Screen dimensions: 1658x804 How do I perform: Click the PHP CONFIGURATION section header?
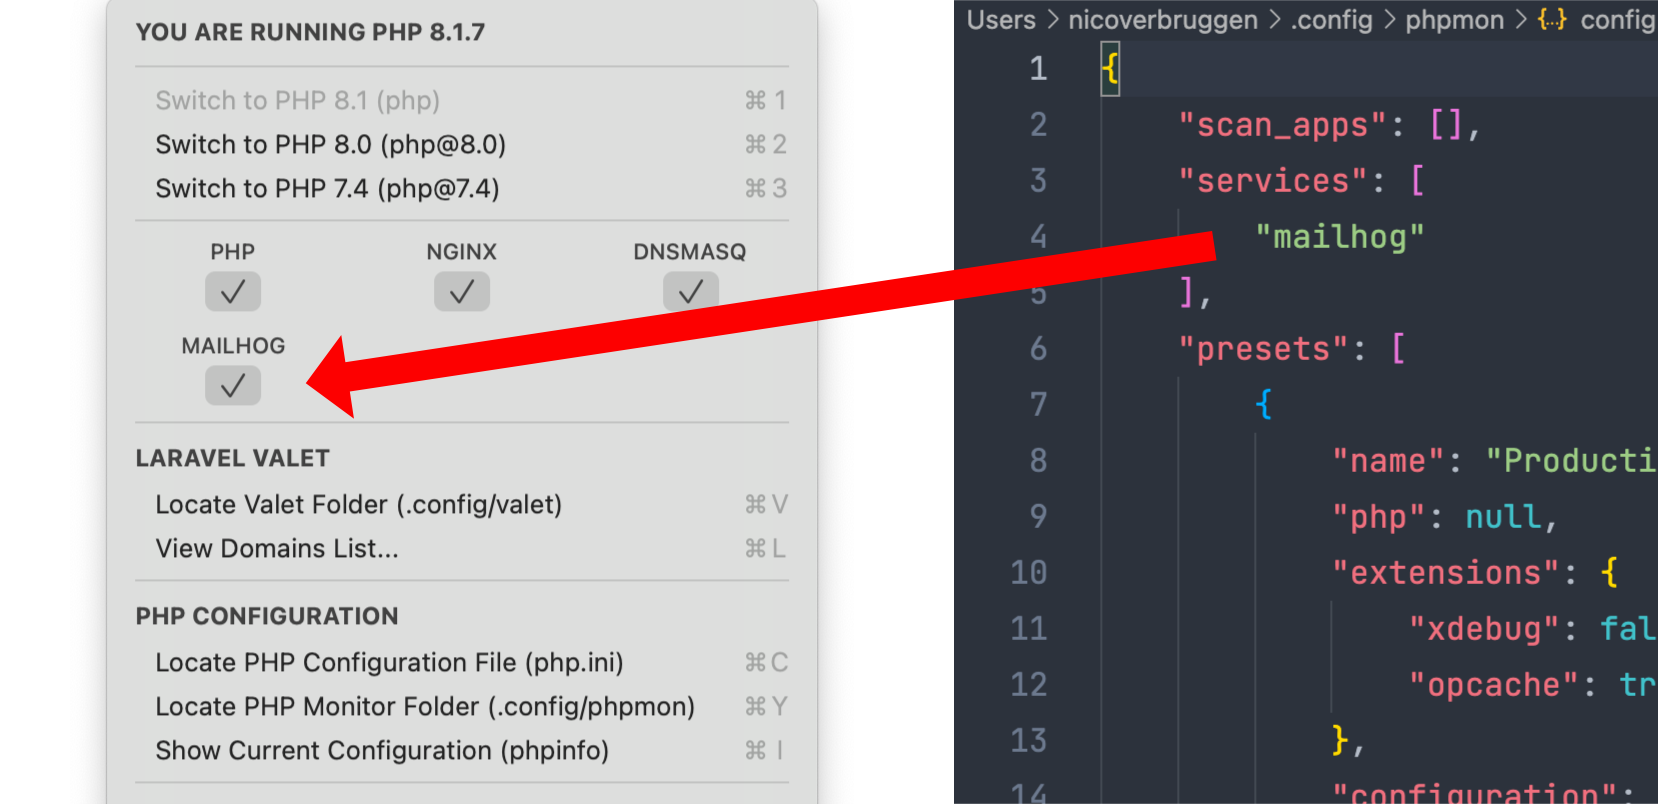267,617
